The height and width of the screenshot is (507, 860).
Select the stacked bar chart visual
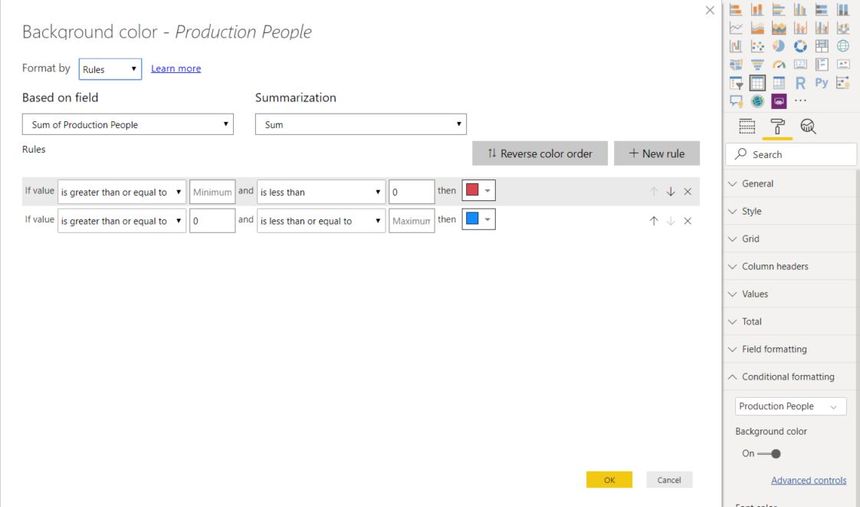pos(736,9)
